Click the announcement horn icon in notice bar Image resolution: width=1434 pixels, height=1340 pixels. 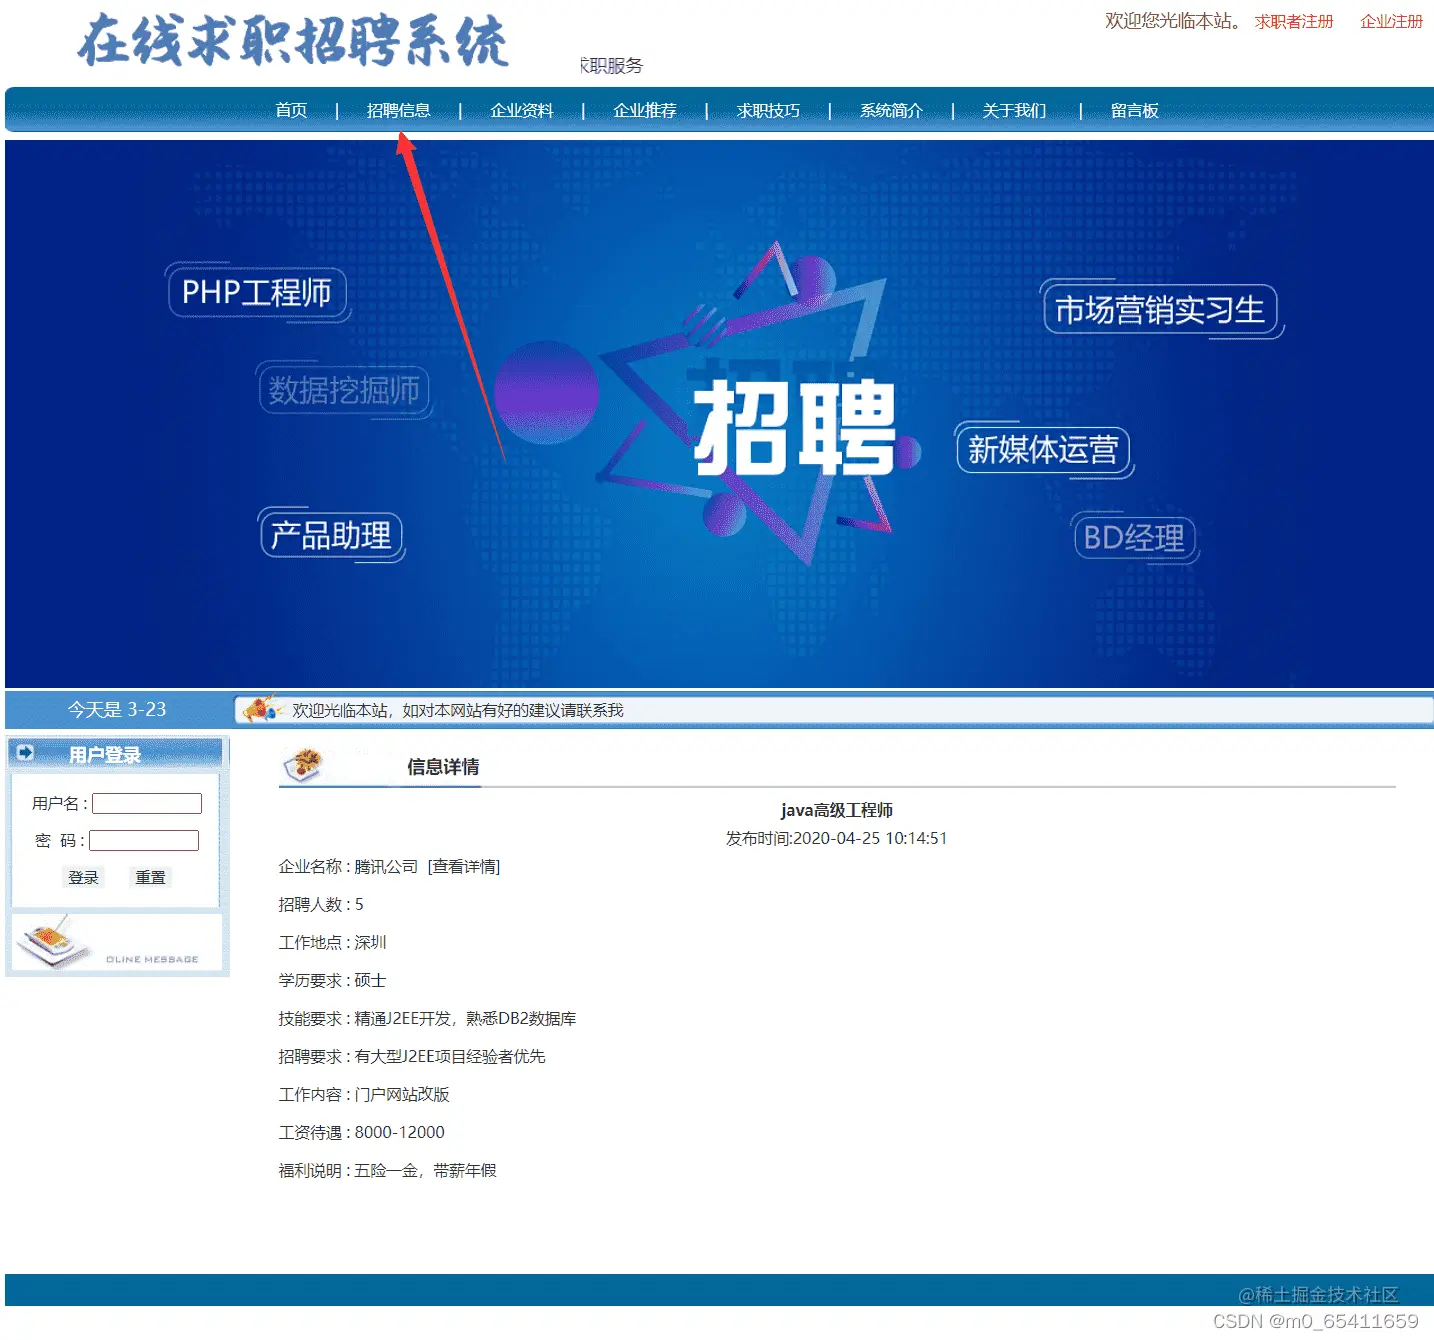[x=262, y=710]
